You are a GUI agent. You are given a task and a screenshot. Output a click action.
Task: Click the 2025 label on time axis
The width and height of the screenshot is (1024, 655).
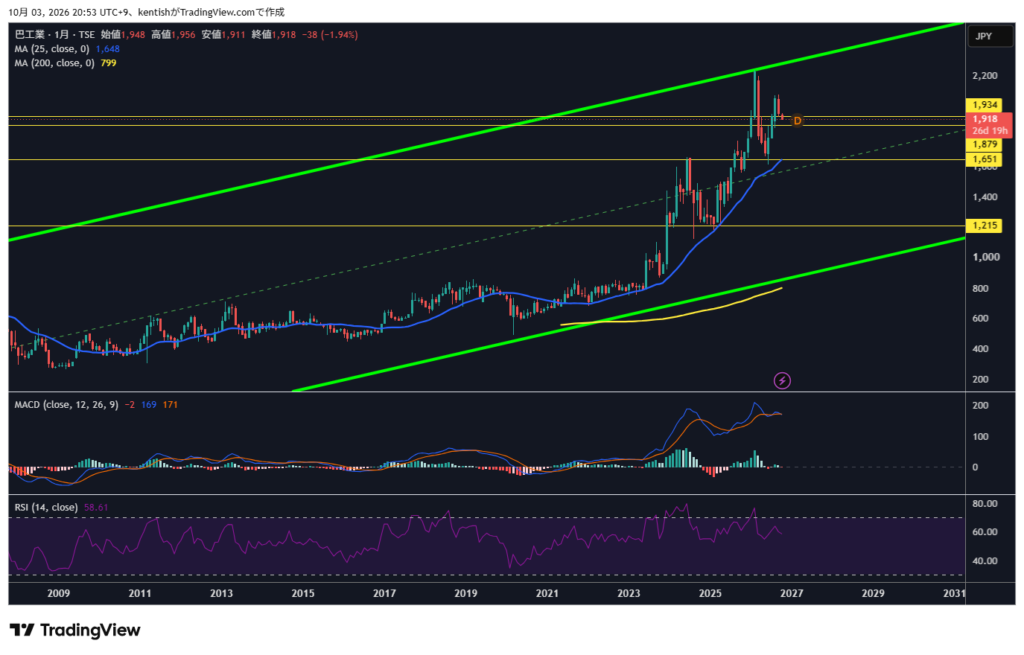[711, 594]
